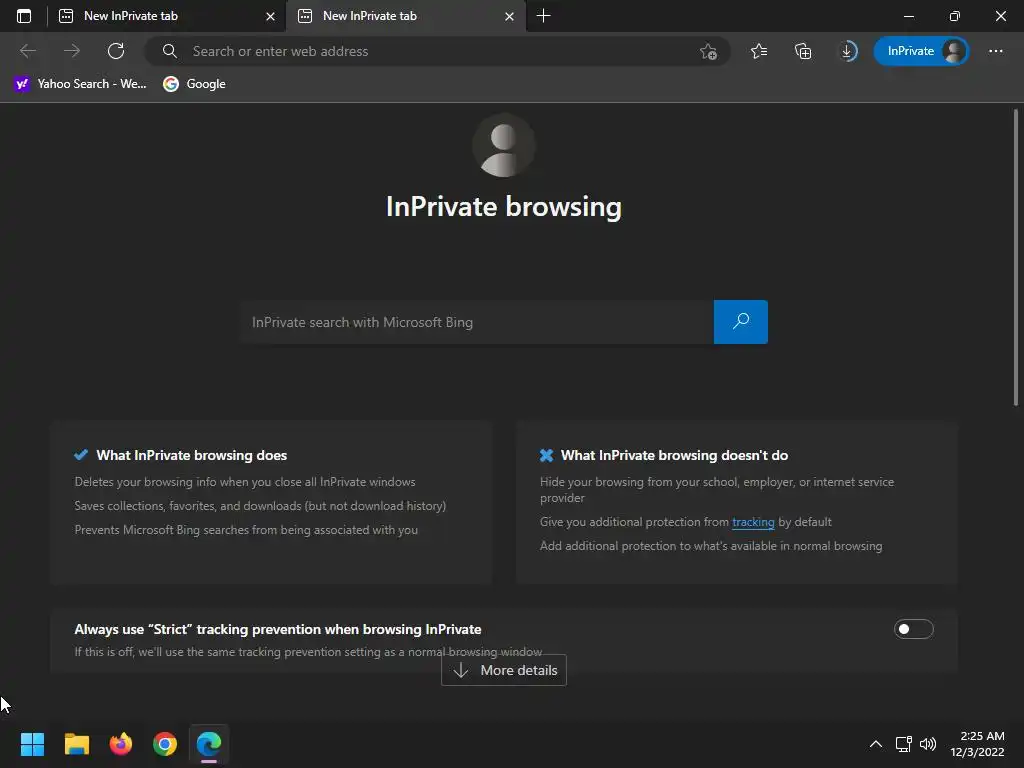The height and width of the screenshot is (768, 1024).
Task: Click the Edge taskbar icon
Action: coord(209,744)
